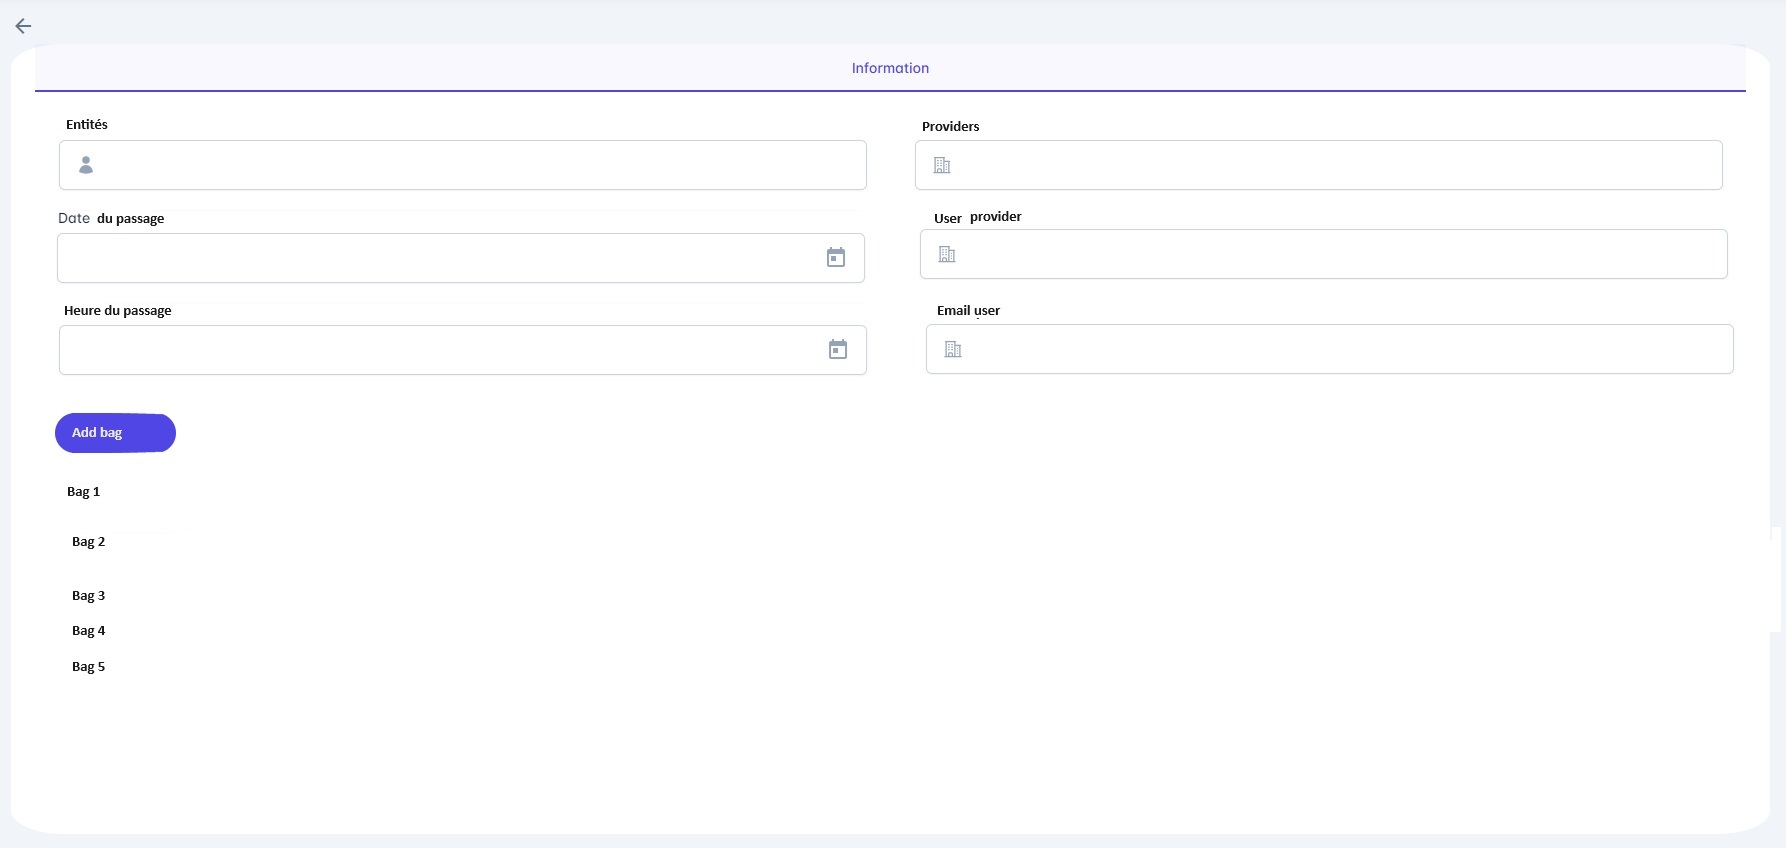
Task: Click the building icon in Email user field
Action: pos(953,349)
